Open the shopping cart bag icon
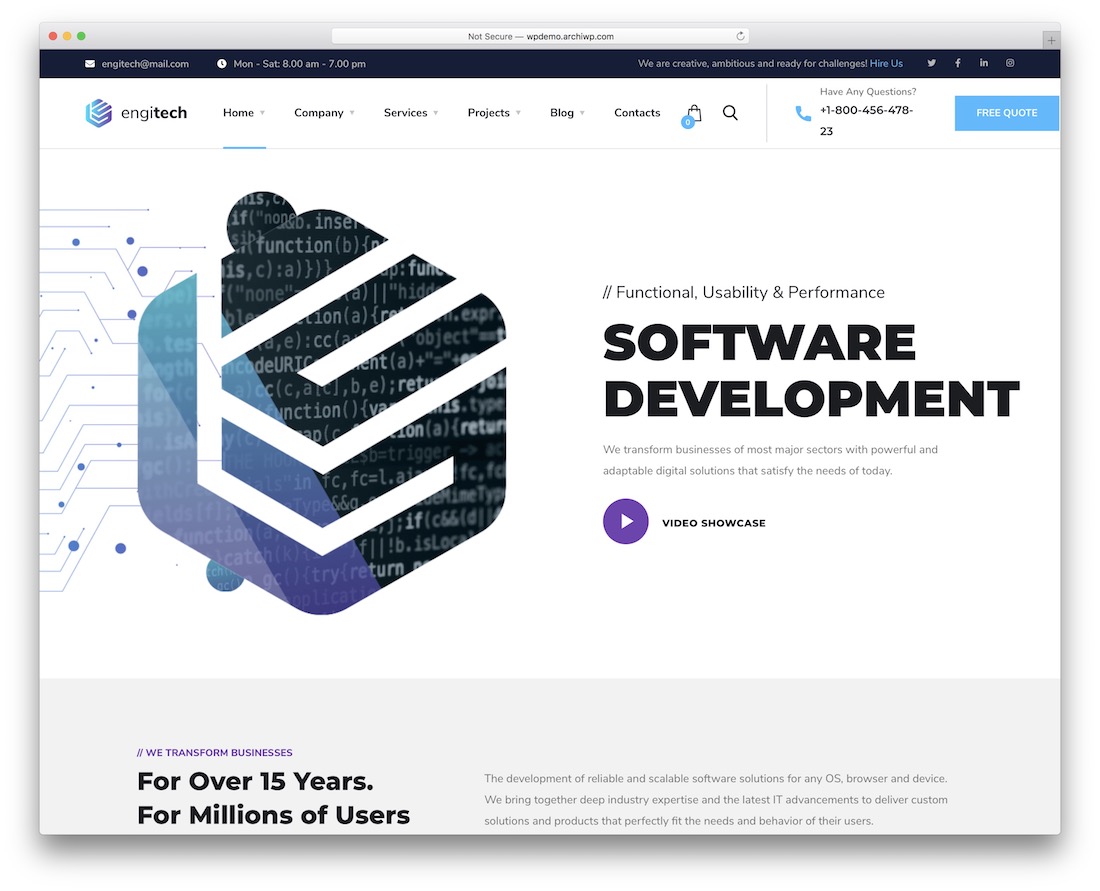 (x=694, y=113)
